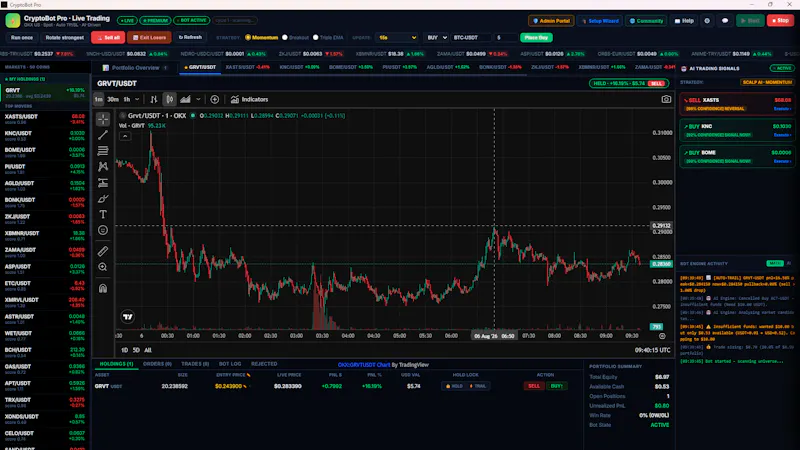
Task: Open the BUY order side dropdown
Action: (x=437, y=37)
